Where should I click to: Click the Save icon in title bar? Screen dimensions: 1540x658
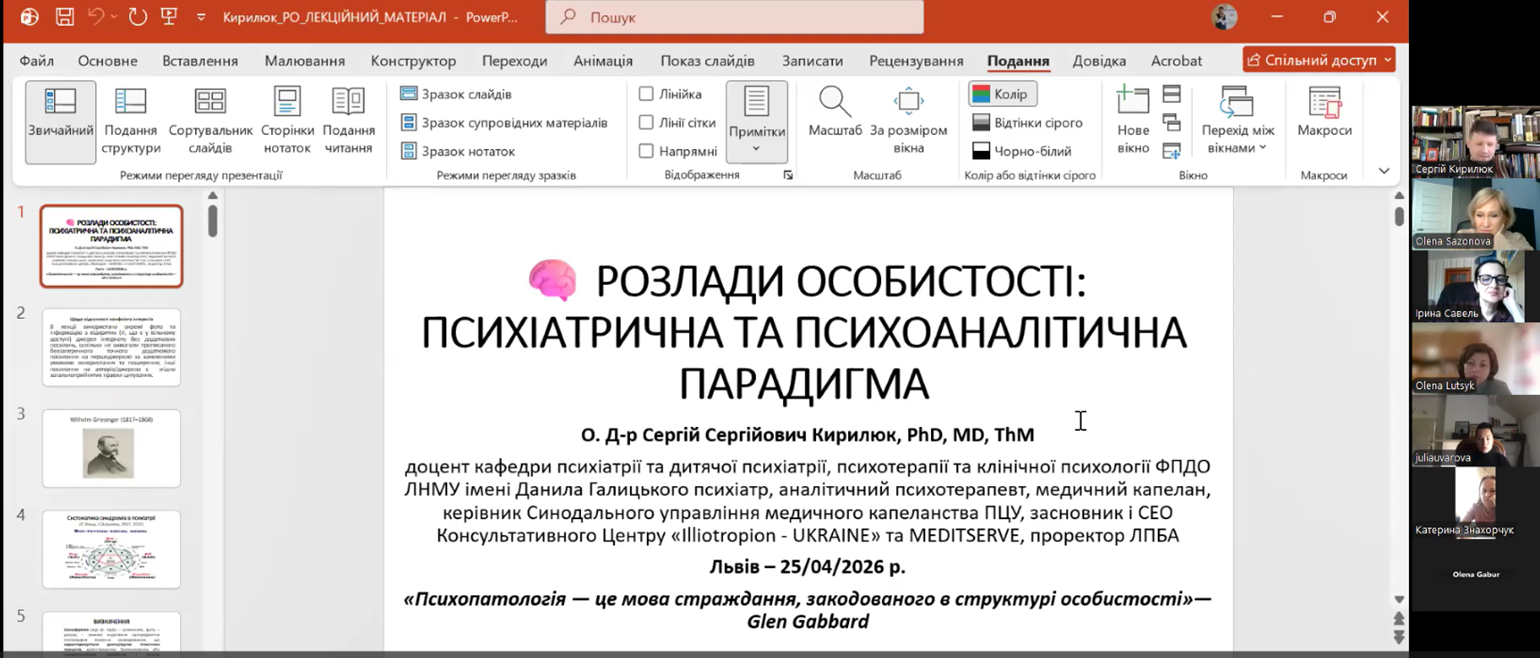coord(64,17)
